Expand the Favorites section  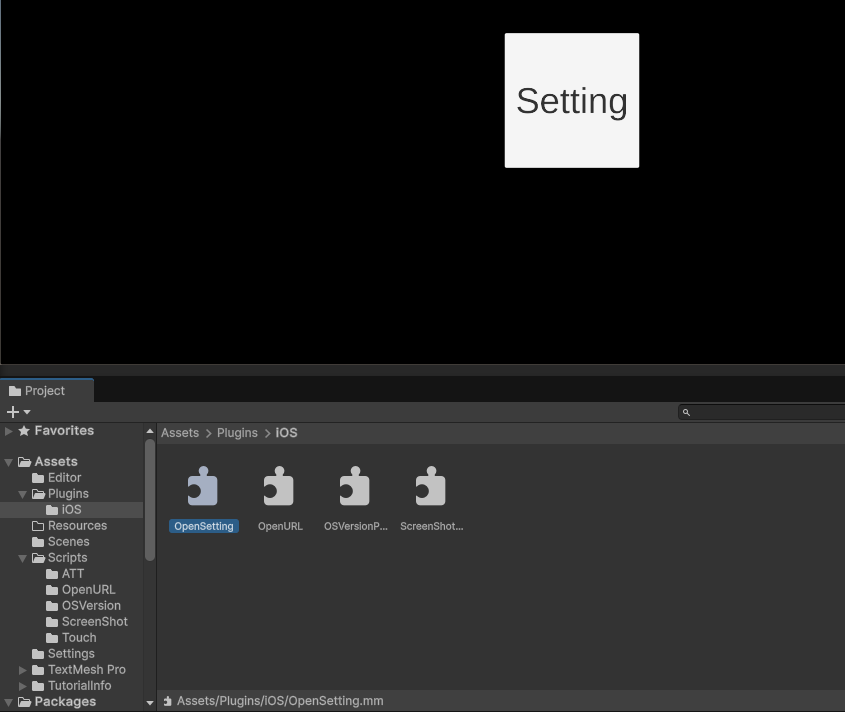[x=9, y=431]
